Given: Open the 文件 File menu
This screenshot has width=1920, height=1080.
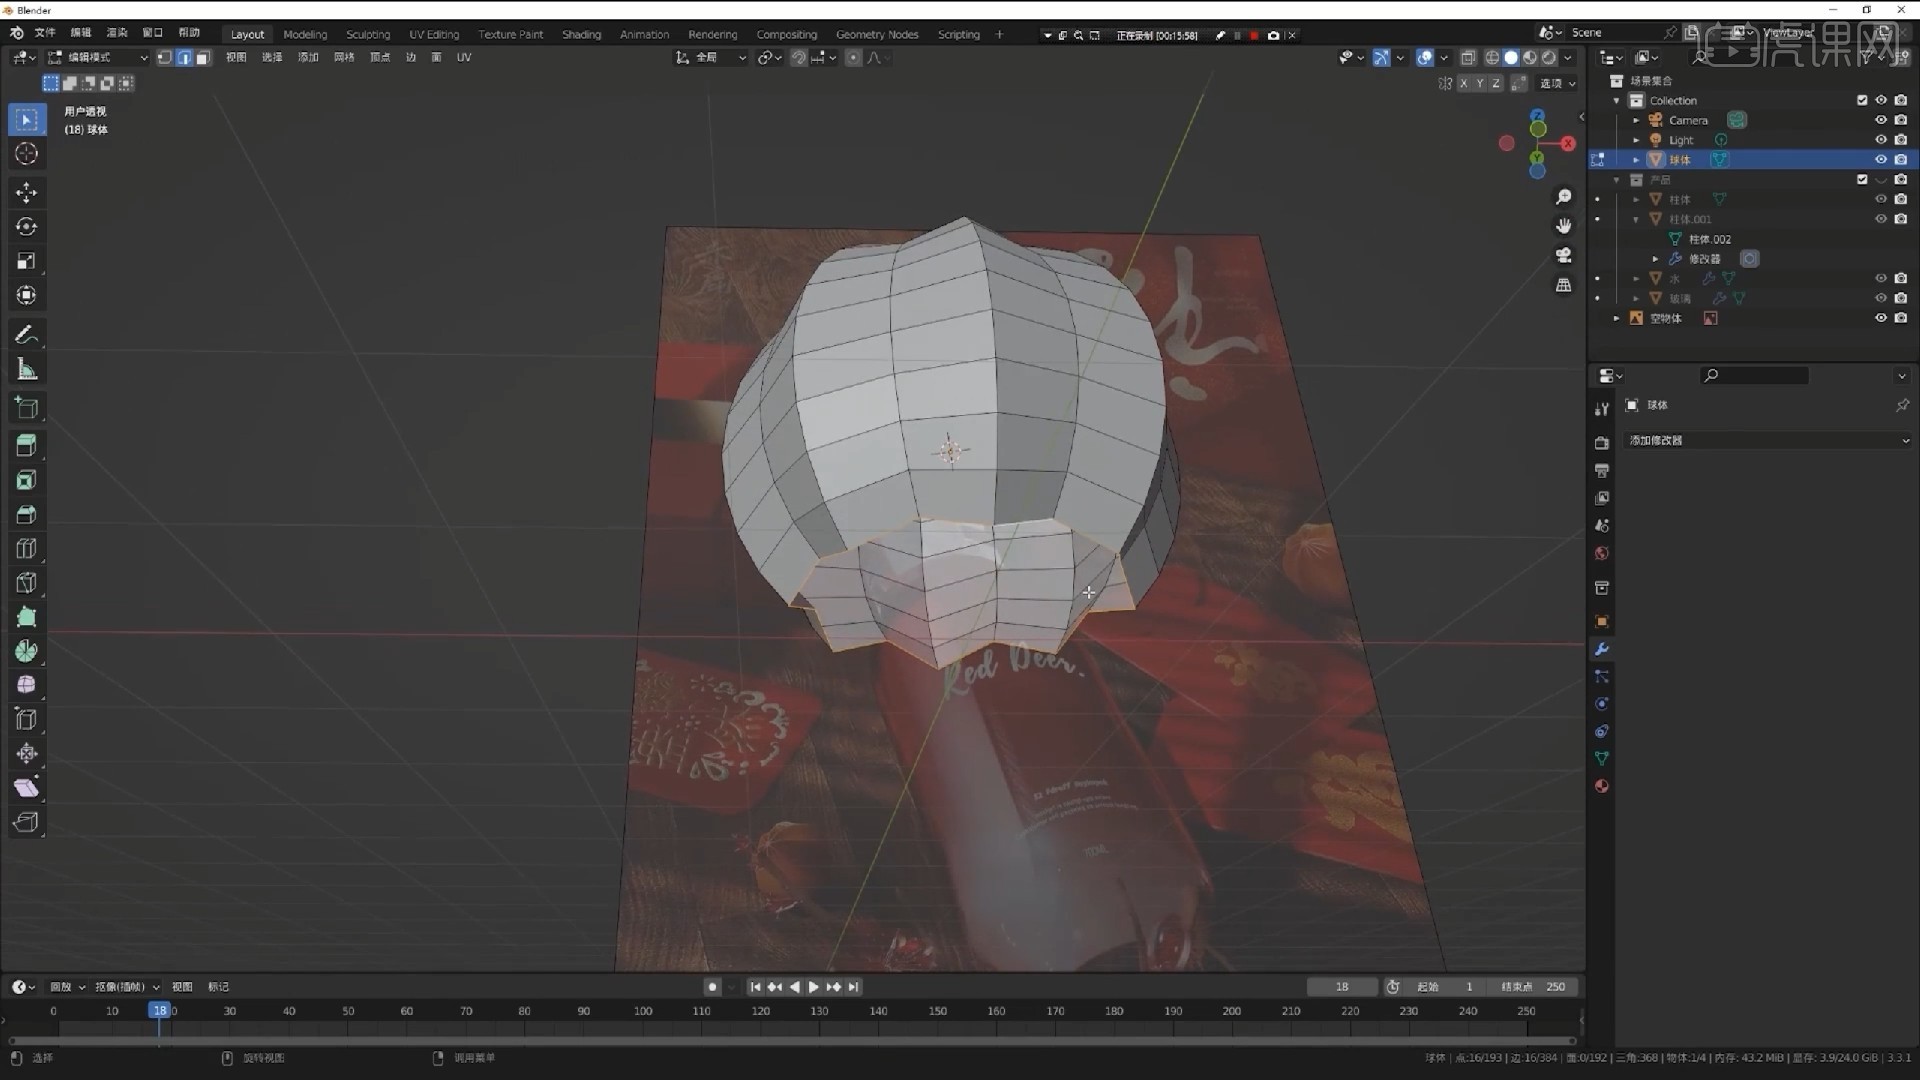Looking at the screenshot, I should [x=46, y=33].
